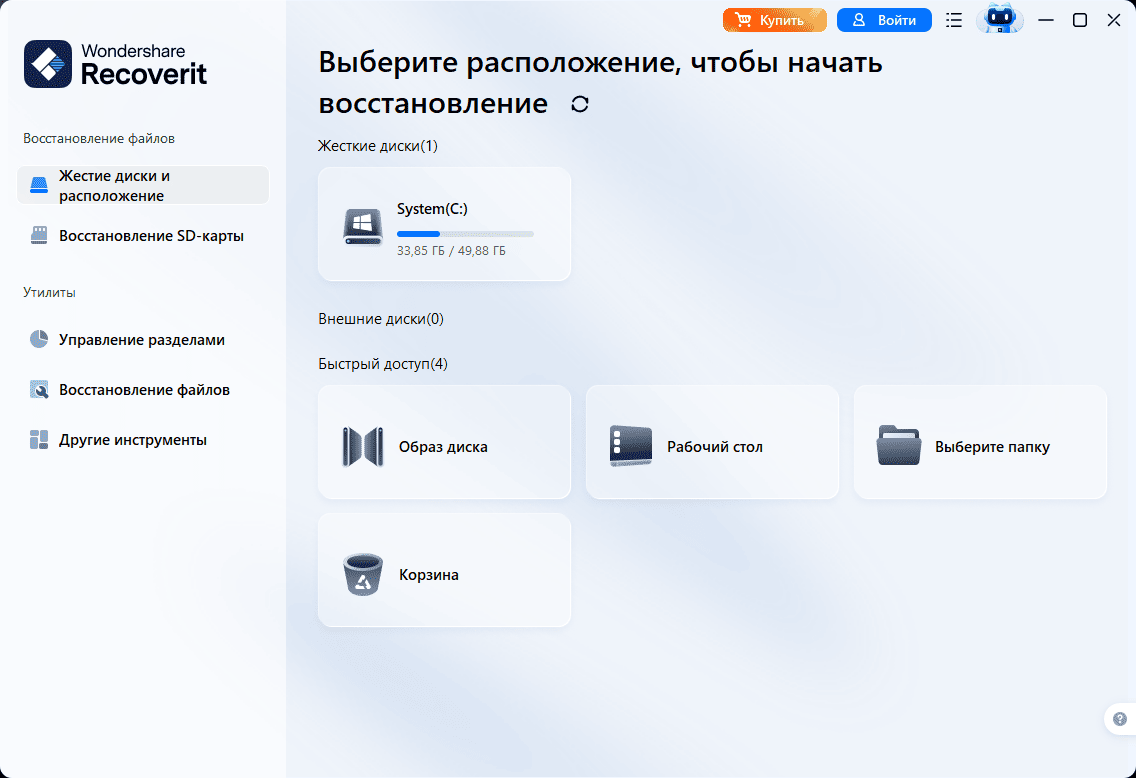Click the System(C:) storage usage bar
Screen dimensions: 1136x778
465,234
